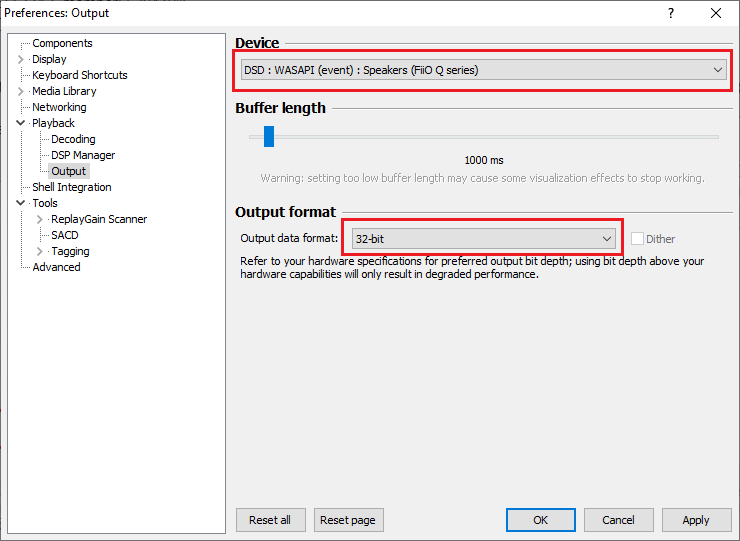Select the DSP Manager page
The height and width of the screenshot is (541, 740).
point(83,155)
